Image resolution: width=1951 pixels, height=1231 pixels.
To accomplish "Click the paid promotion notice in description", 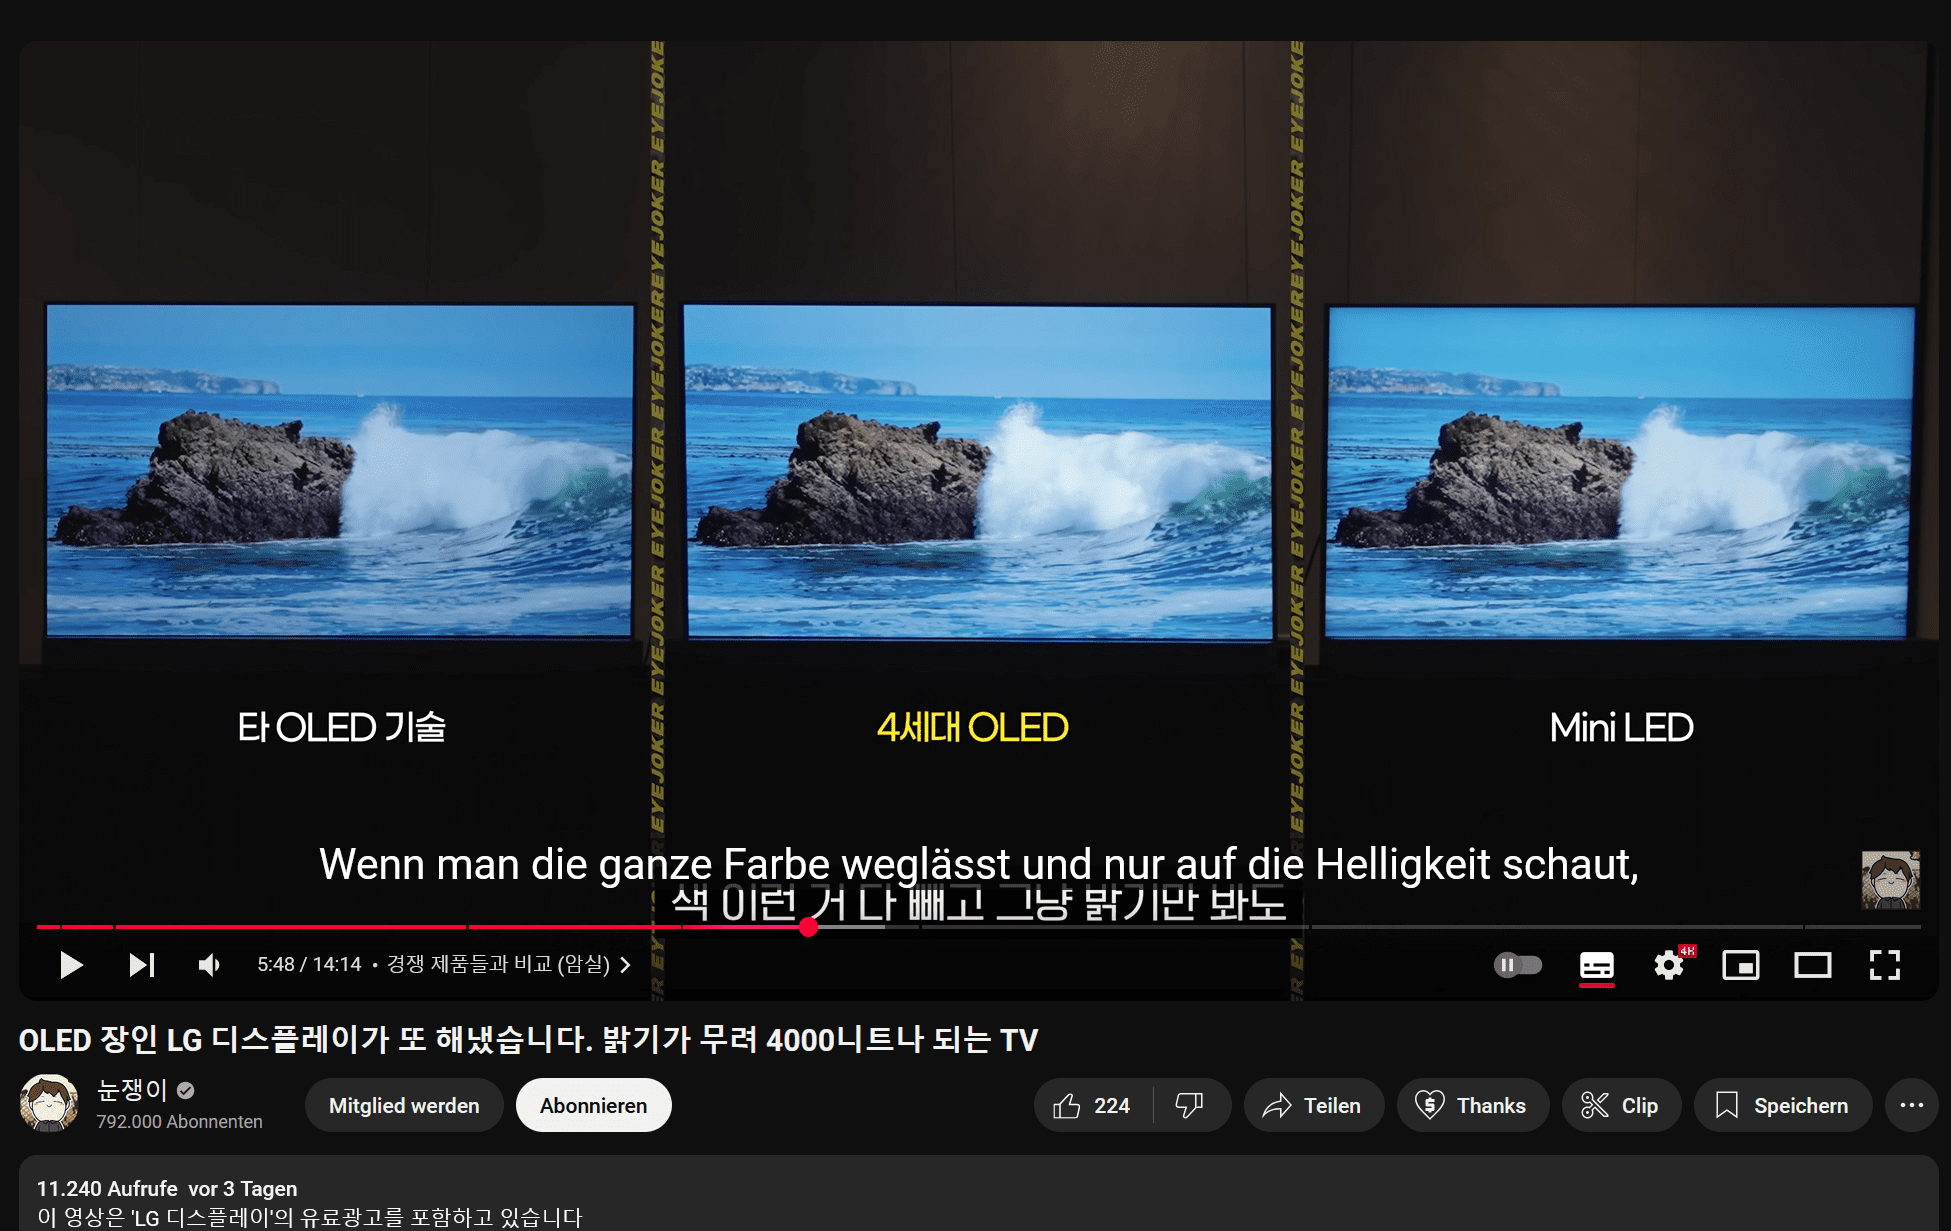I will 310,1217.
